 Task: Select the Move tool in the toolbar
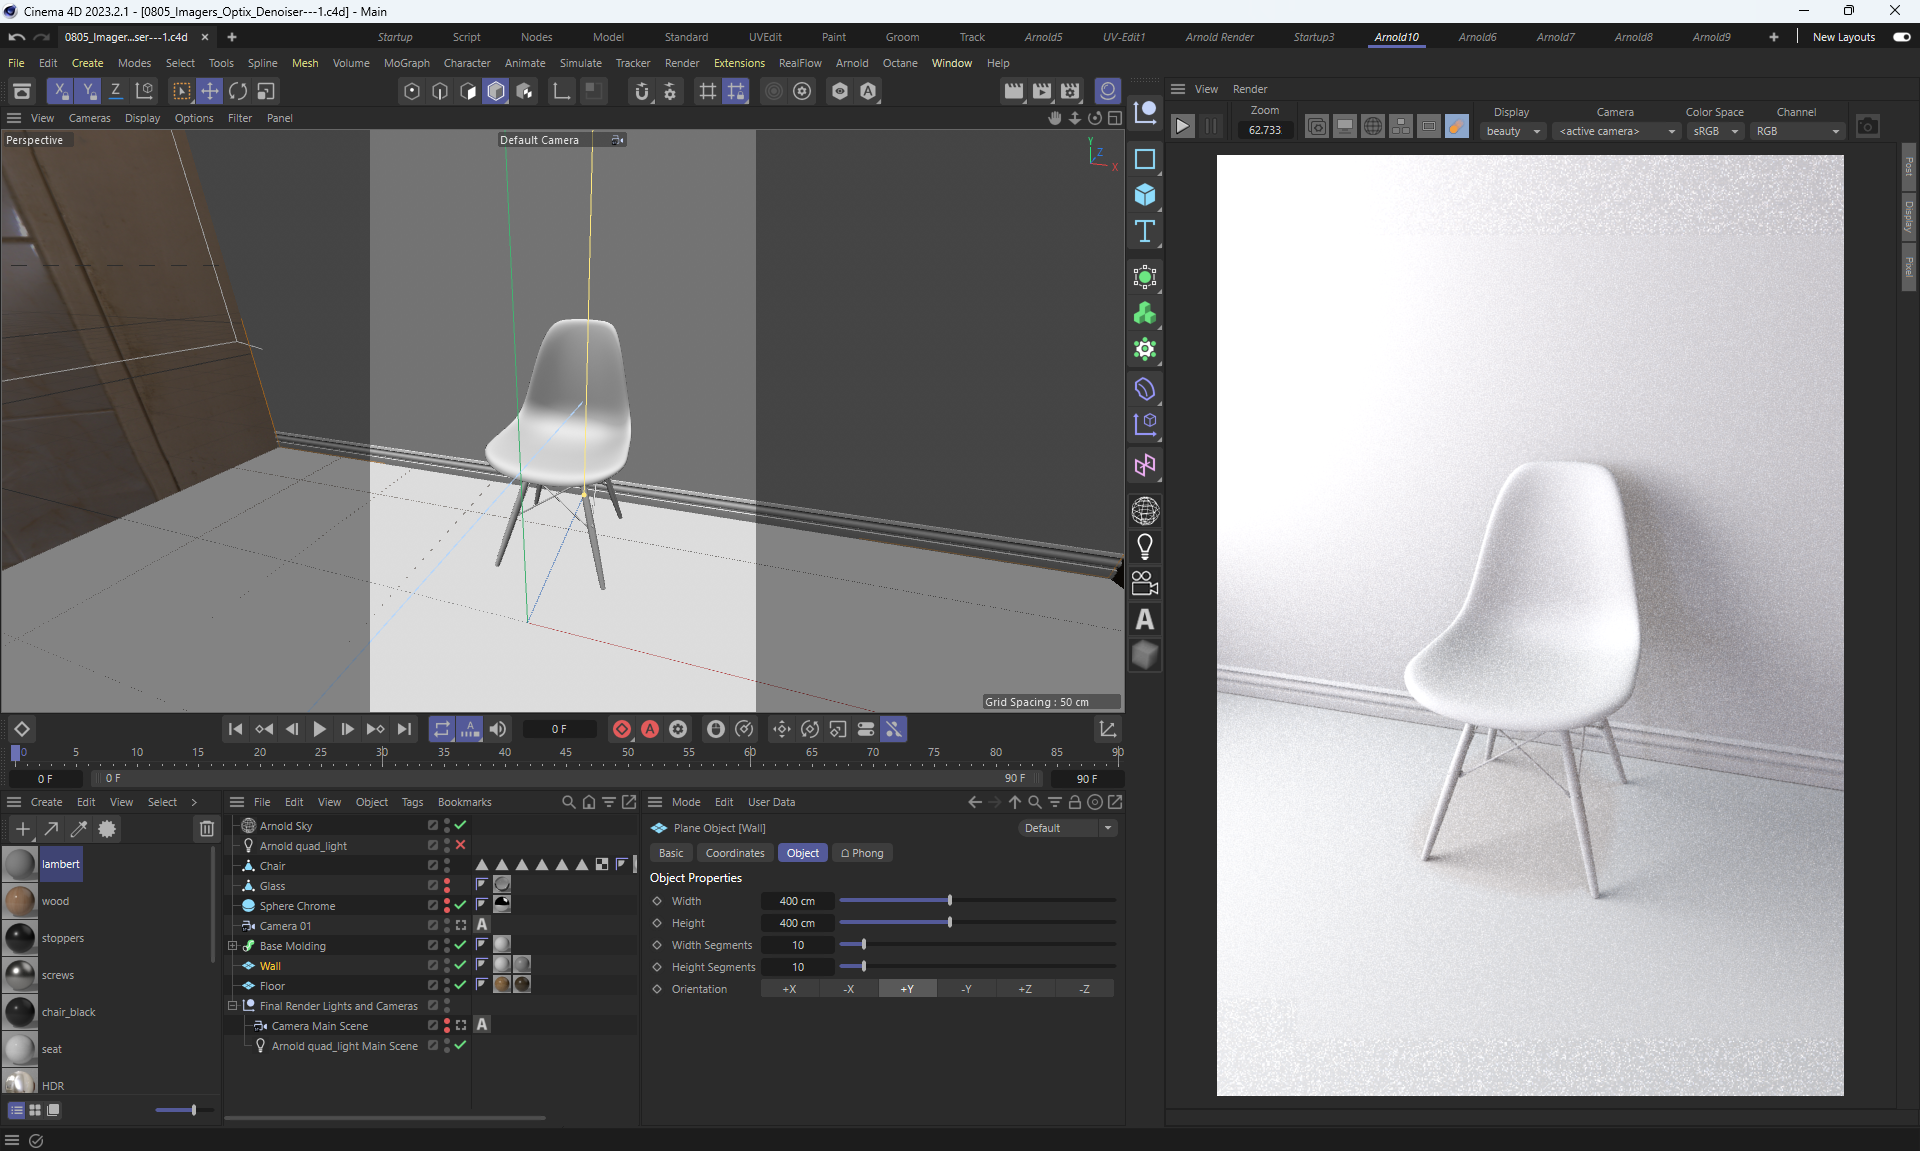point(210,91)
